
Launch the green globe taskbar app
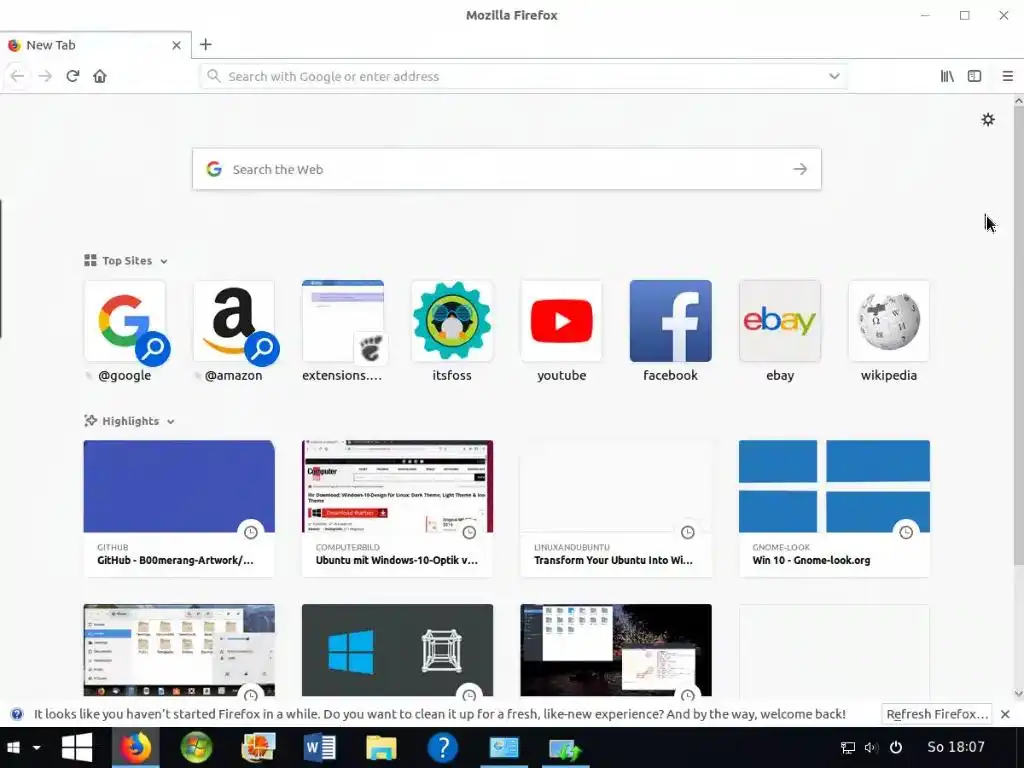point(196,748)
